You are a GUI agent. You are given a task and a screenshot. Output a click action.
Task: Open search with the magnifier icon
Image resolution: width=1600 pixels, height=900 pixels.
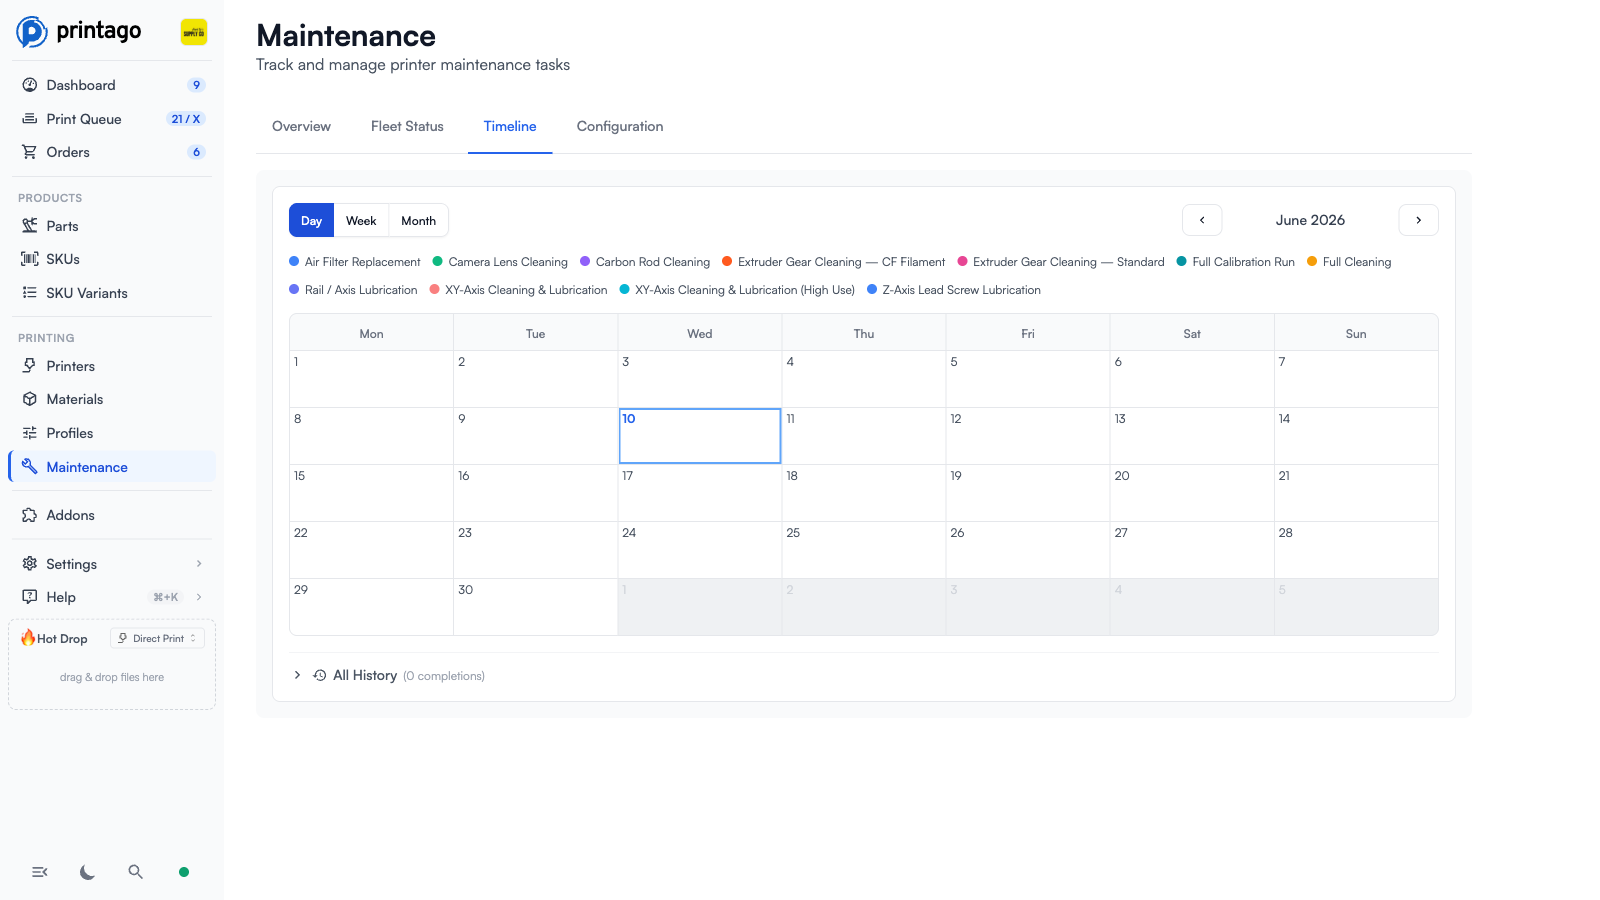136,872
